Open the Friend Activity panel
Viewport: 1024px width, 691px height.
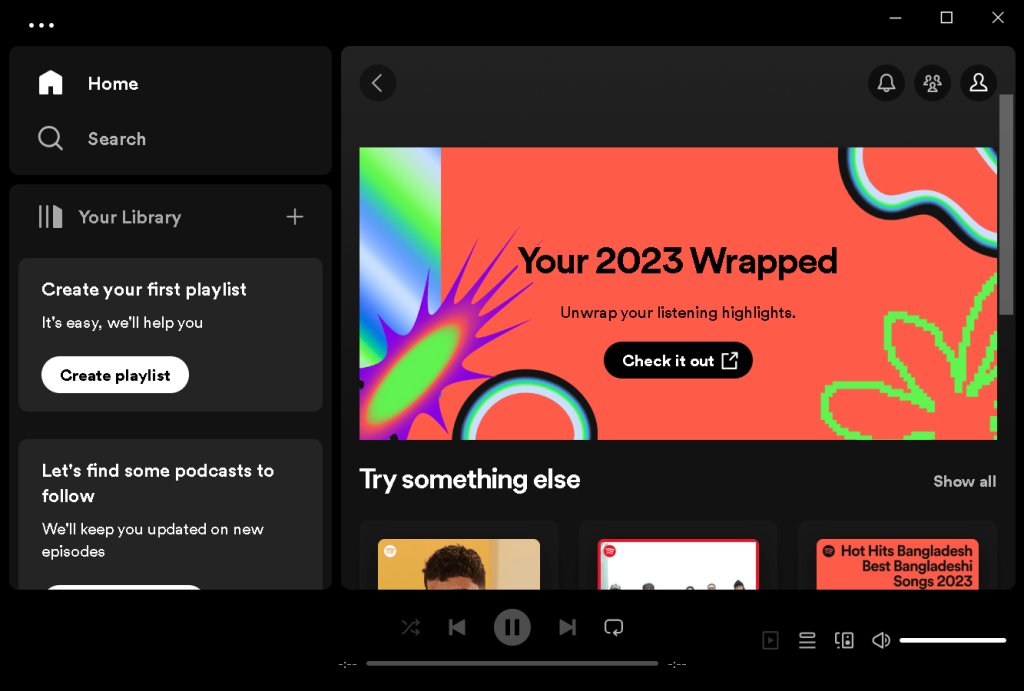pos(932,83)
